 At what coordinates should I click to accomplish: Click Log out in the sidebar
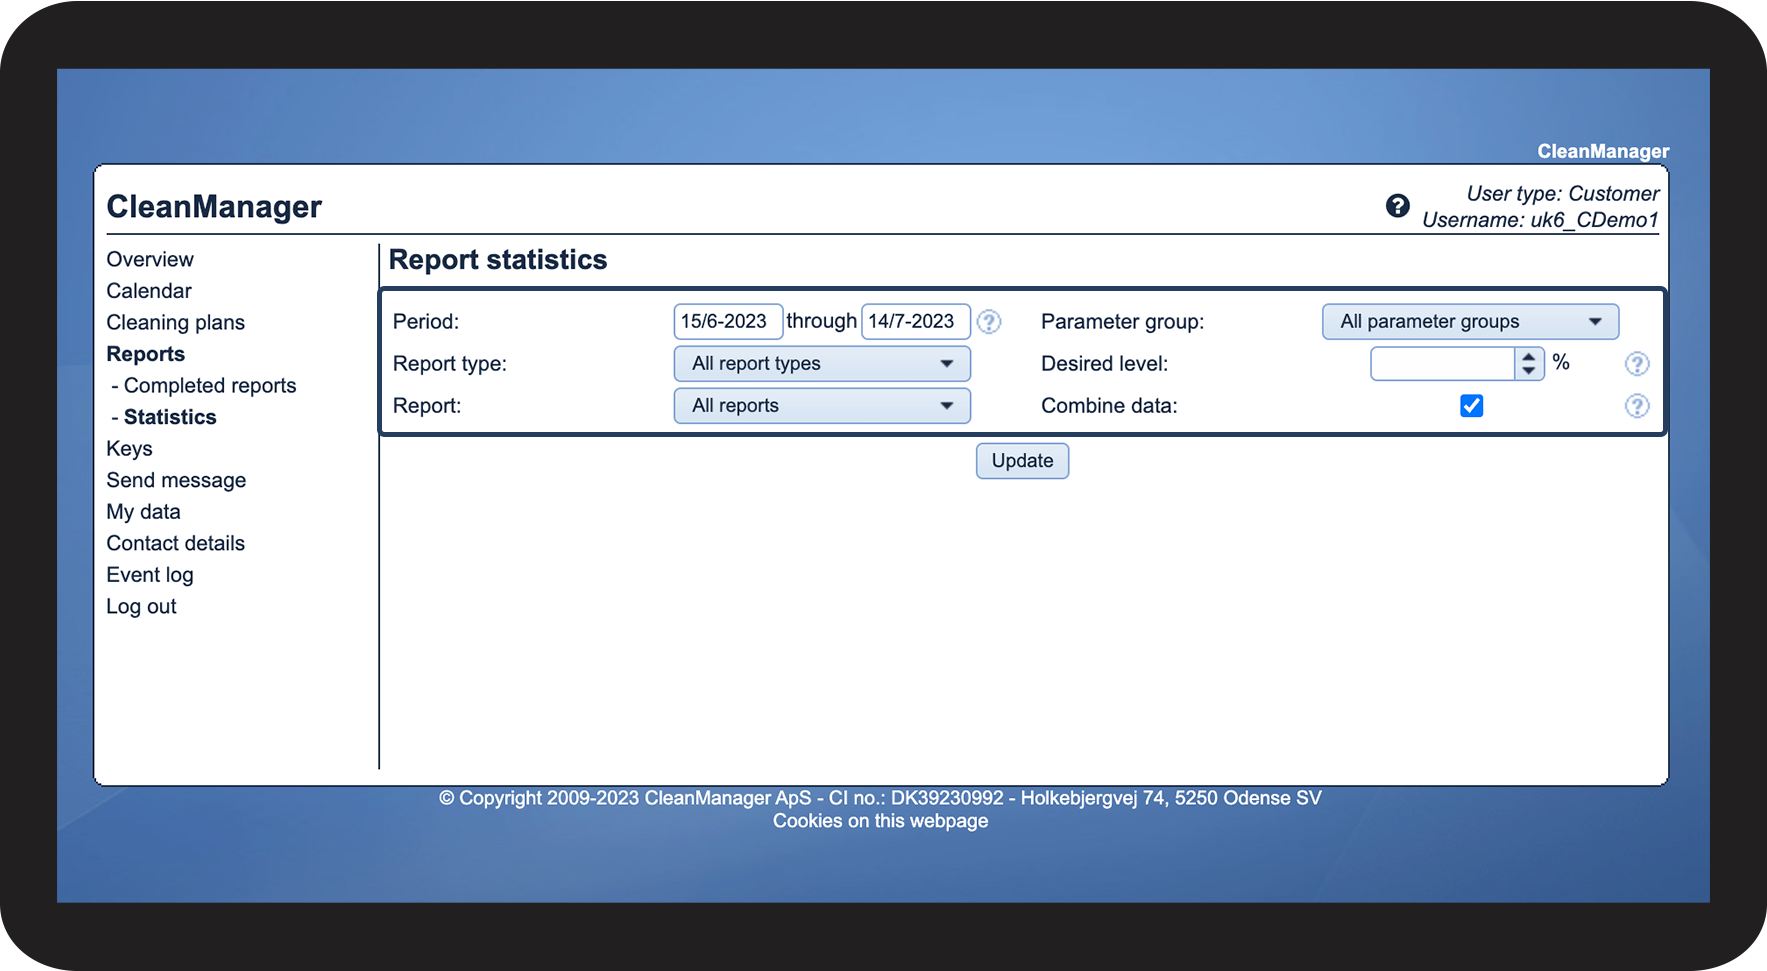[x=141, y=606]
